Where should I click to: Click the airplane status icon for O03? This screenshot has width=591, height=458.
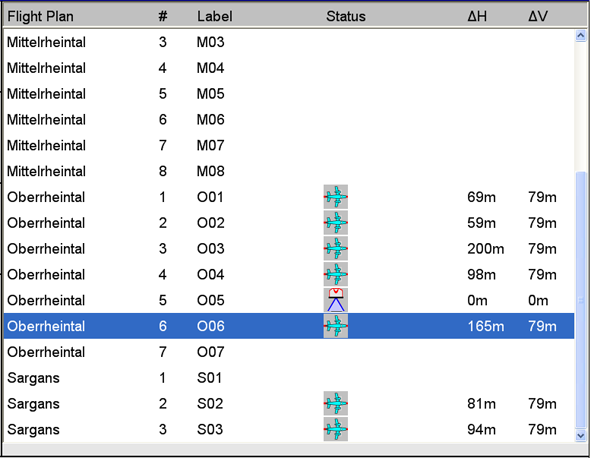pyautogui.click(x=335, y=248)
